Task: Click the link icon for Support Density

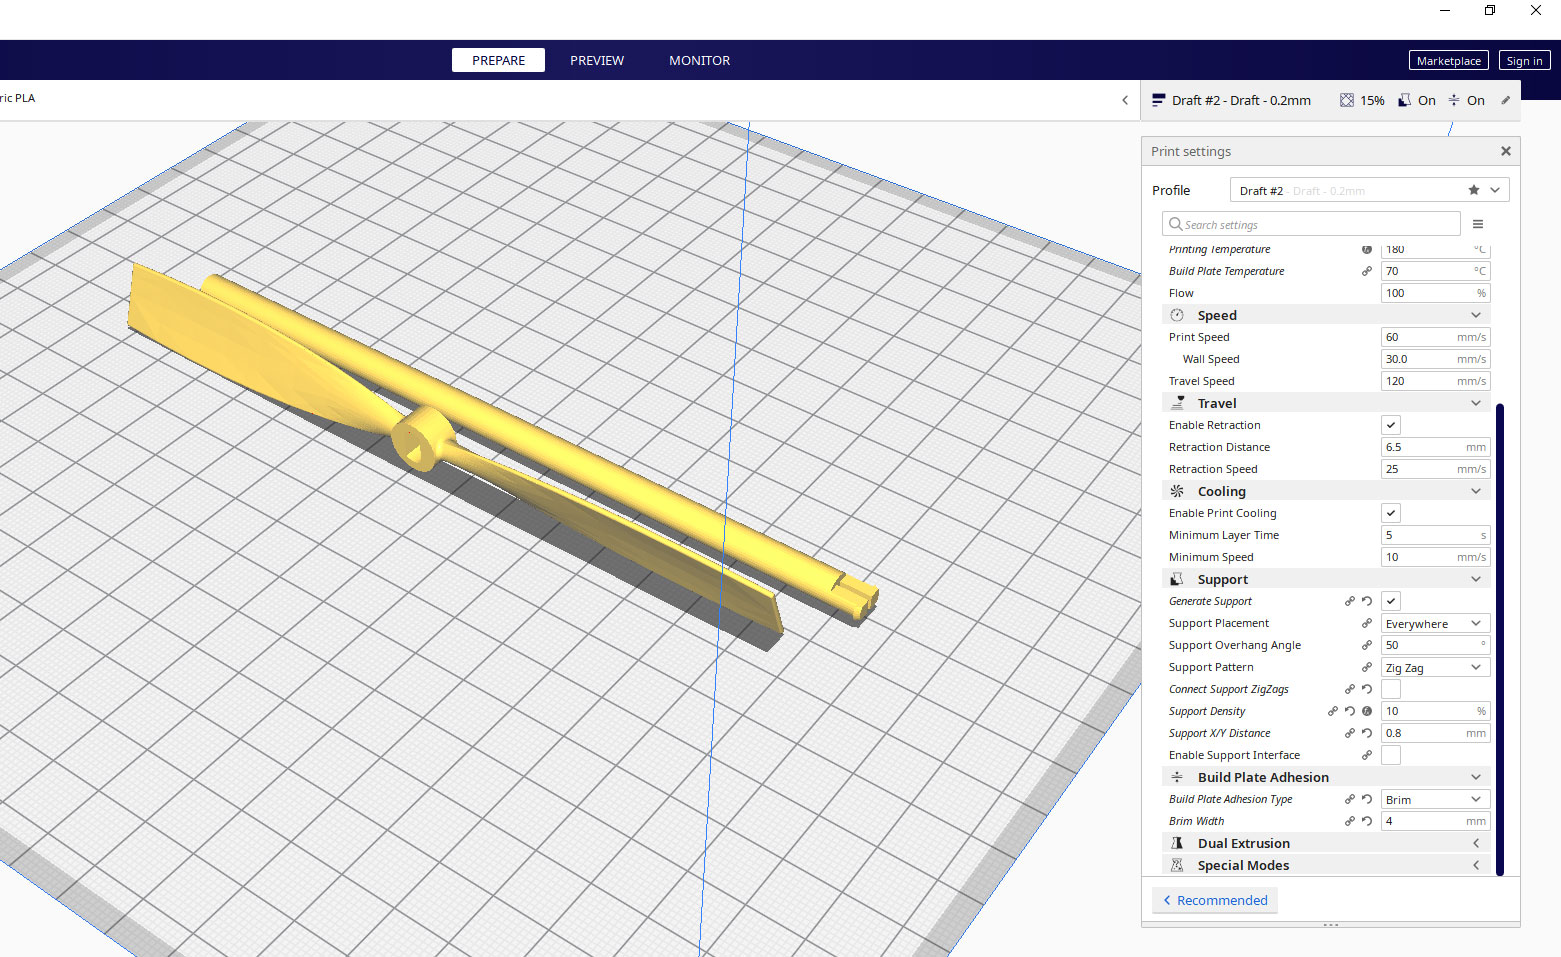Action: [1333, 711]
